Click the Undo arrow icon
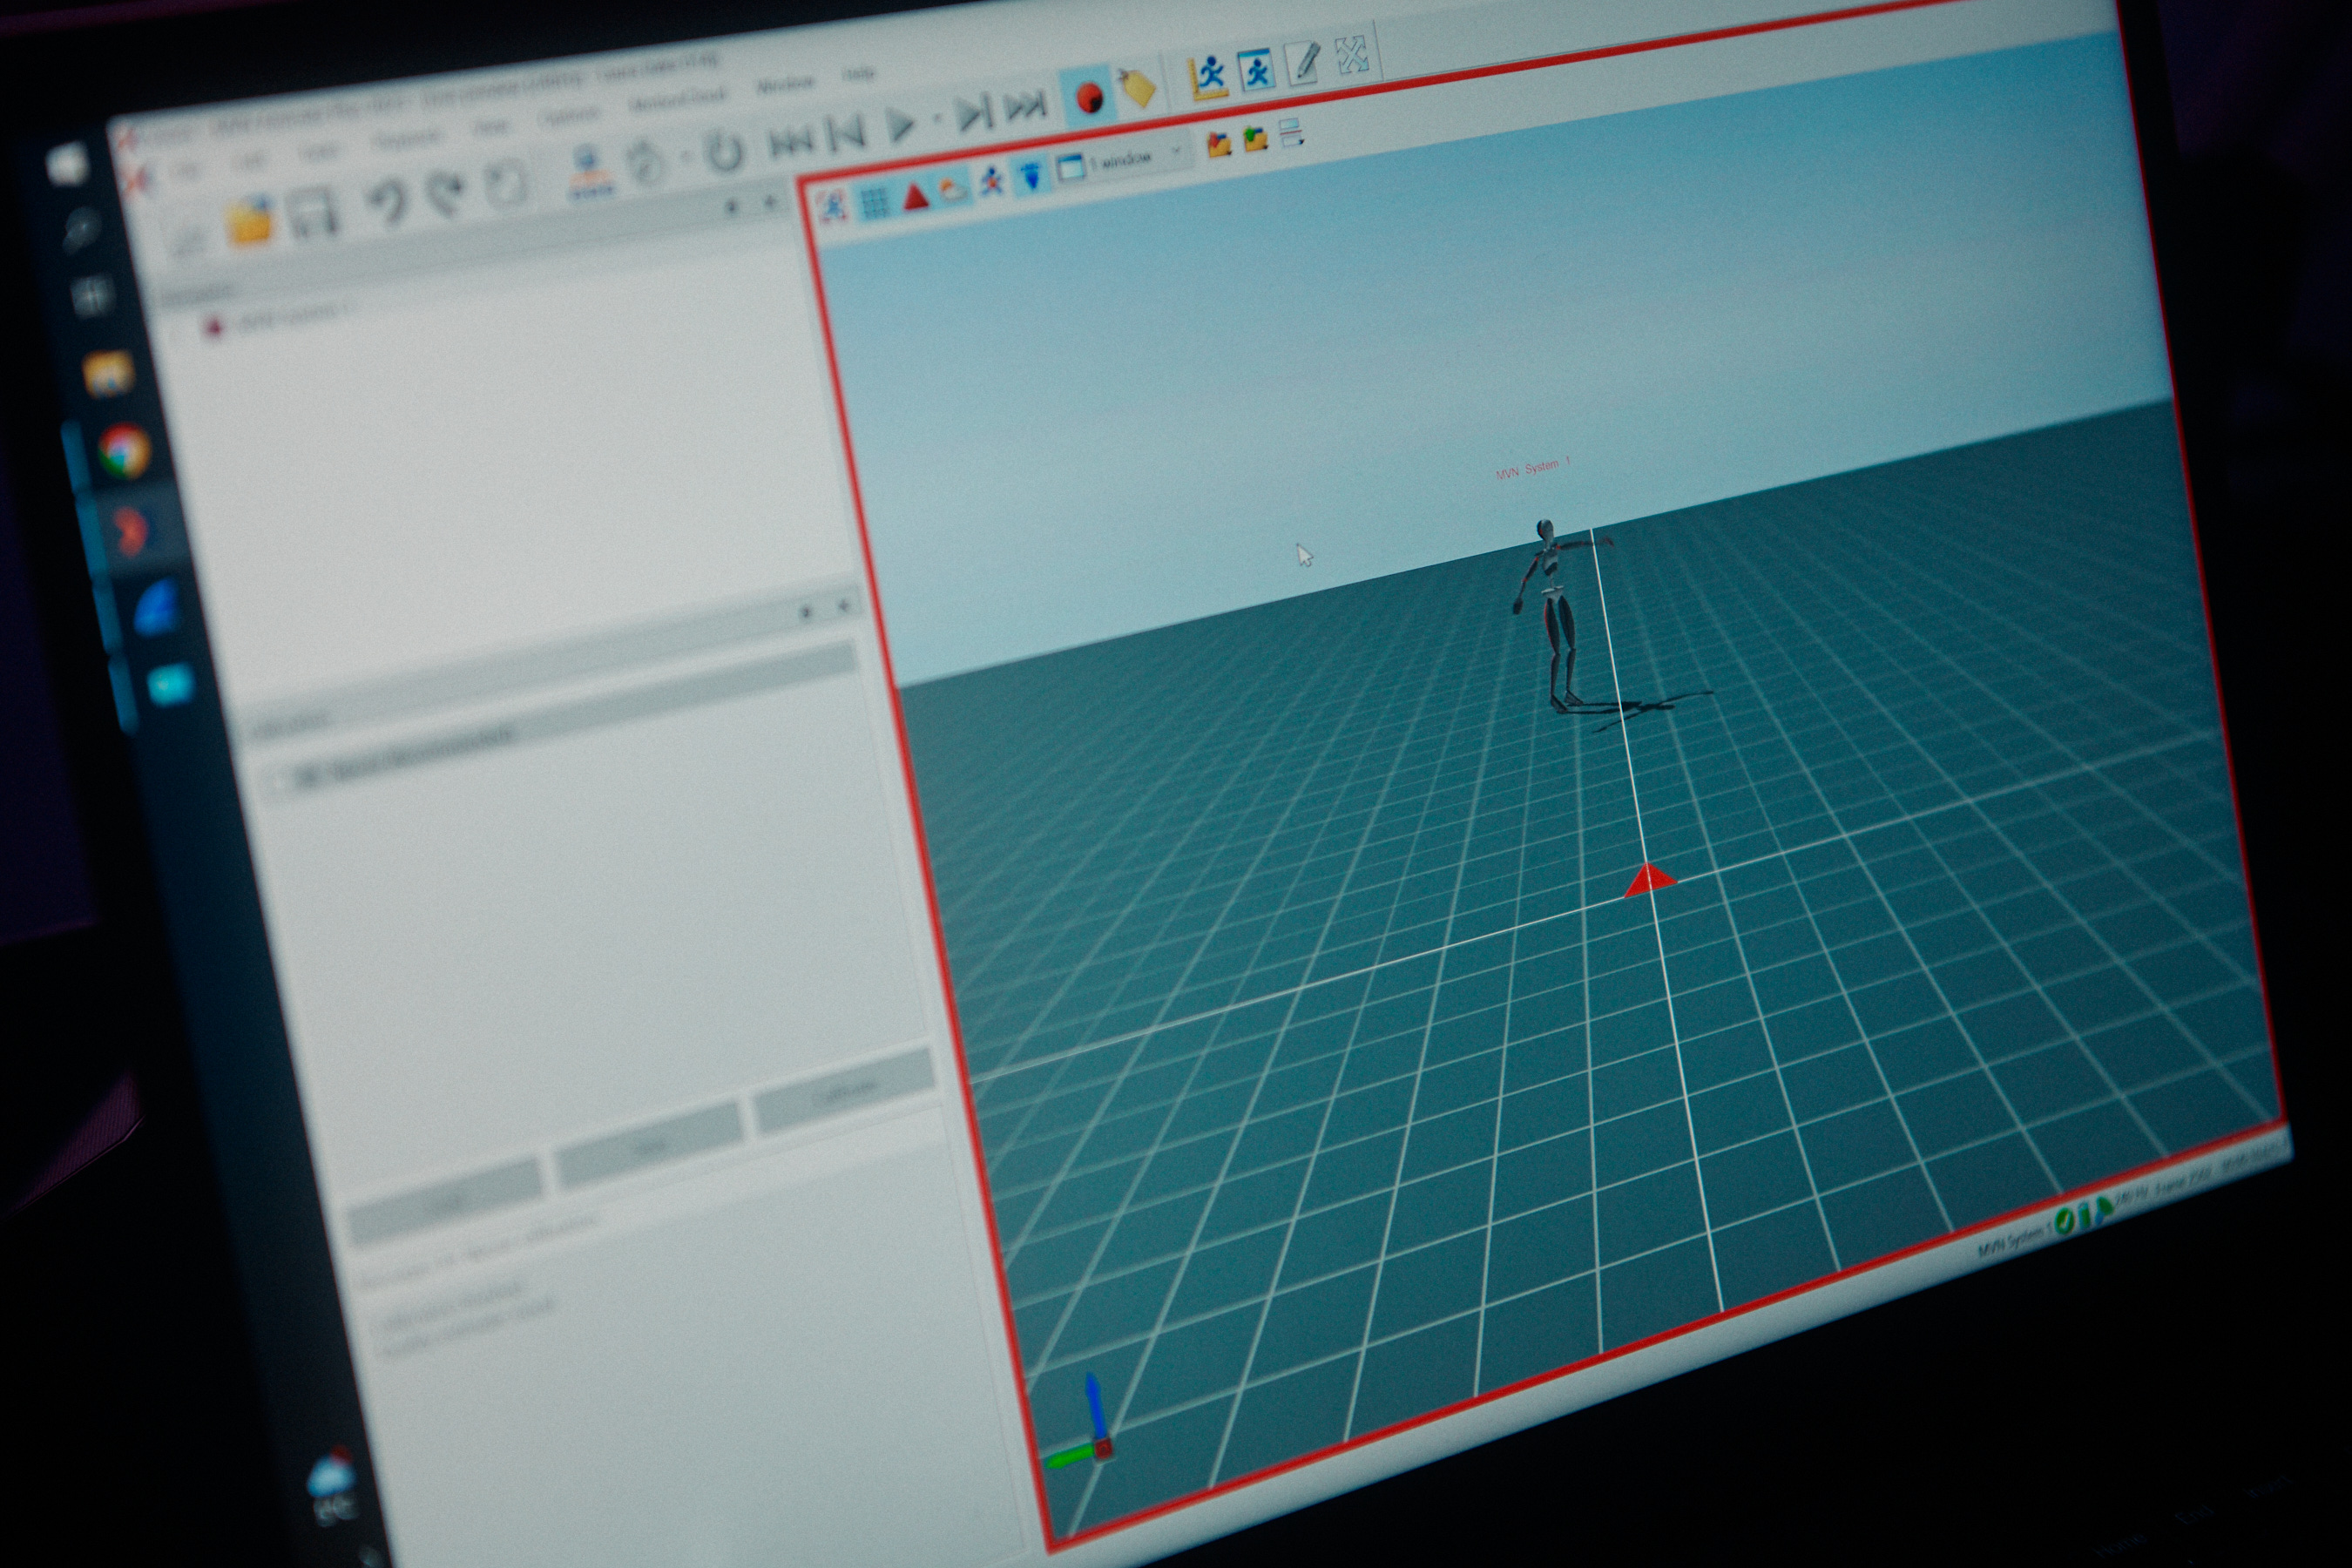Image resolution: width=2352 pixels, height=1568 pixels. tap(388, 204)
